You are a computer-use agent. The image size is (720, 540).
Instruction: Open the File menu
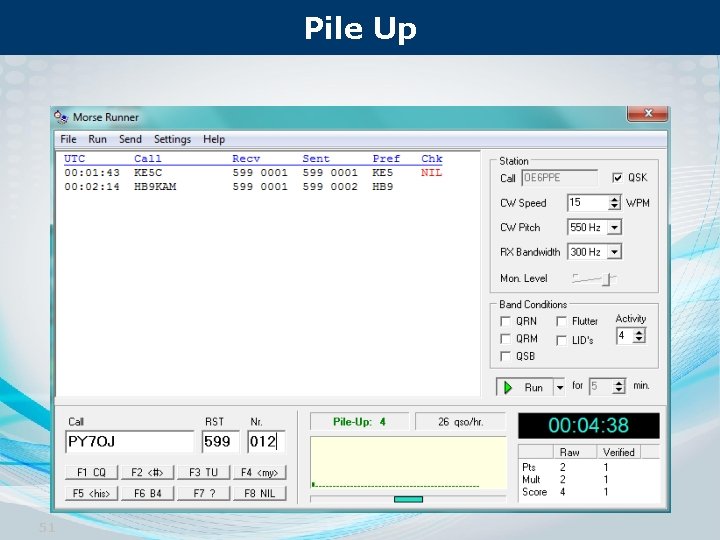(x=68, y=139)
